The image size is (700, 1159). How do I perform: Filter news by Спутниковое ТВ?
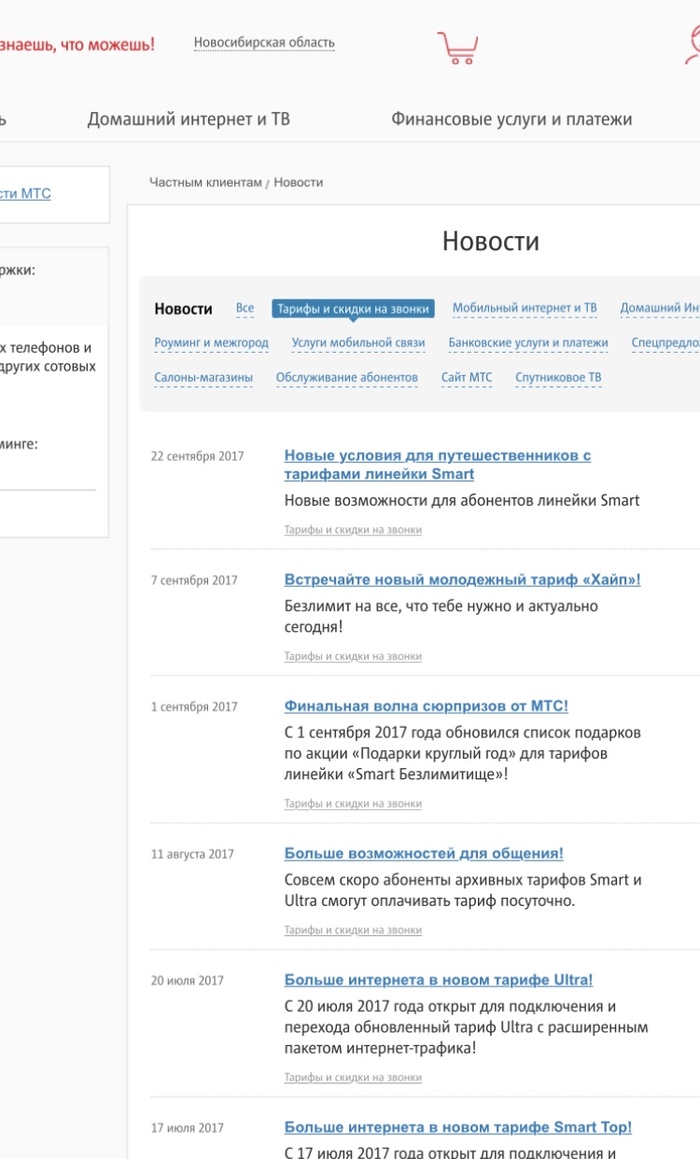[558, 378]
